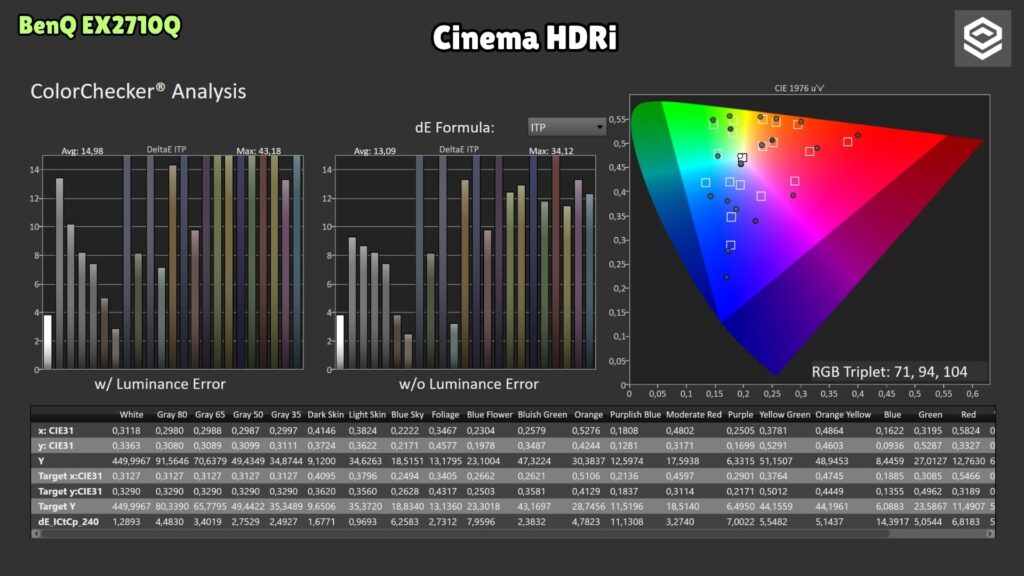
Task: Click the Target y:CIE31 row label
Action: (70, 491)
